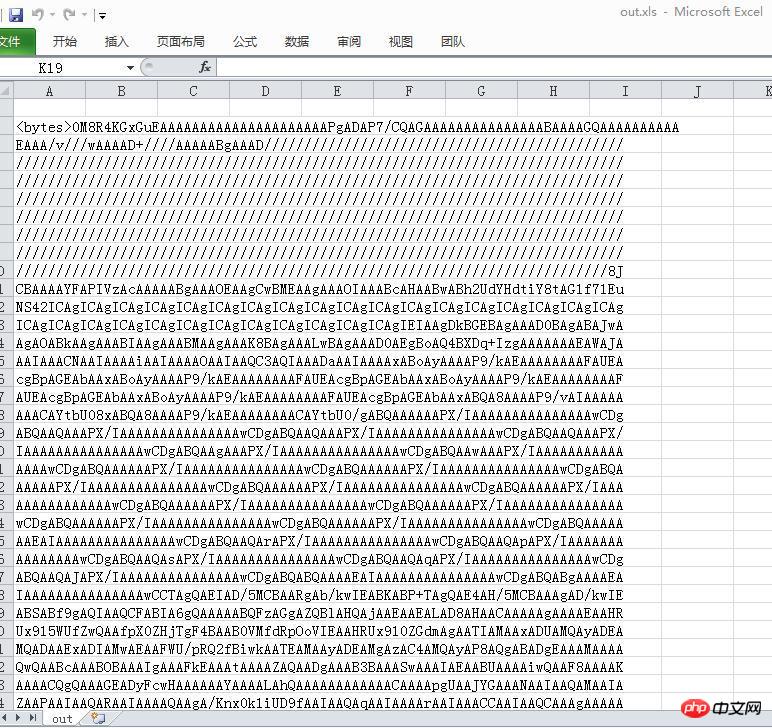This screenshot has width=772, height=728.
Task: Insert a new worksheet with tab icon
Action: pos(97,719)
